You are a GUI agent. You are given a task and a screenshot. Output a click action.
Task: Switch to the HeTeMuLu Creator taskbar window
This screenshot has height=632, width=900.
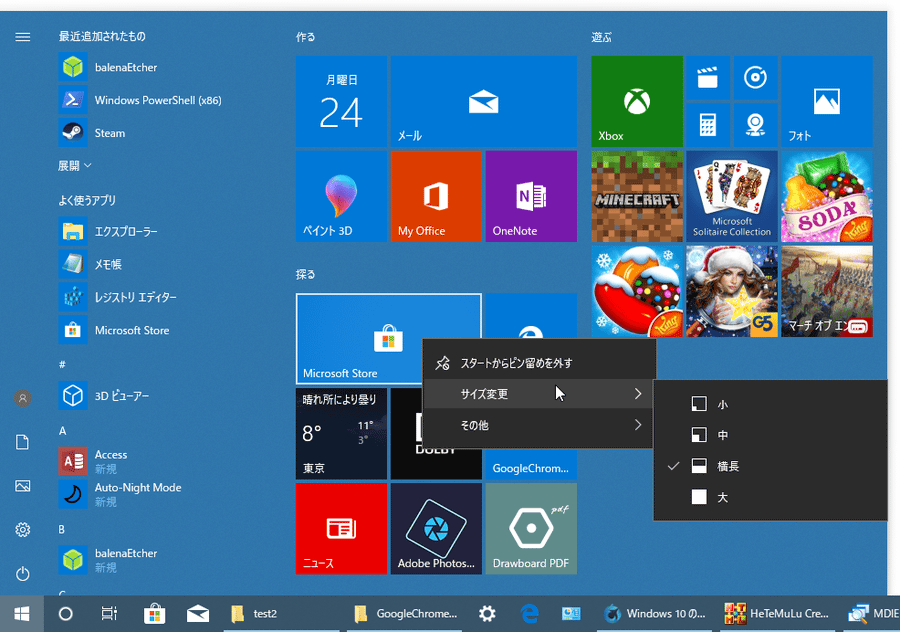(778, 614)
